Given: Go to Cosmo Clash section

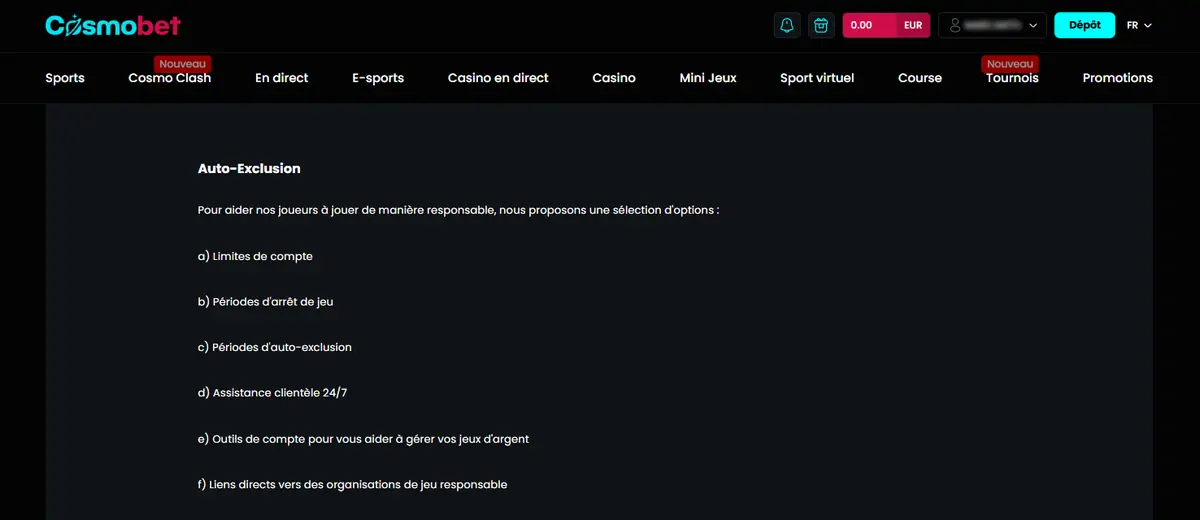Looking at the screenshot, I should click(170, 78).
